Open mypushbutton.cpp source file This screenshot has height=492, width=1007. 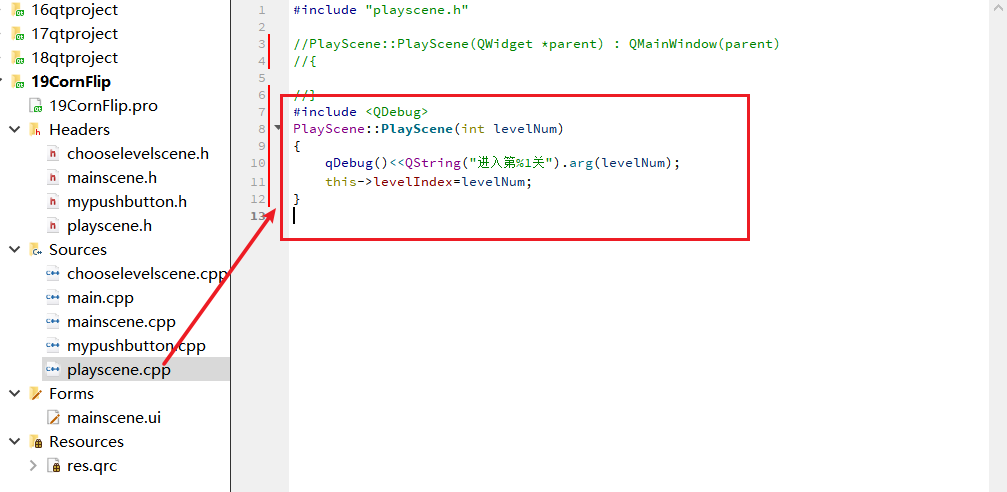[x=136, y=346]
